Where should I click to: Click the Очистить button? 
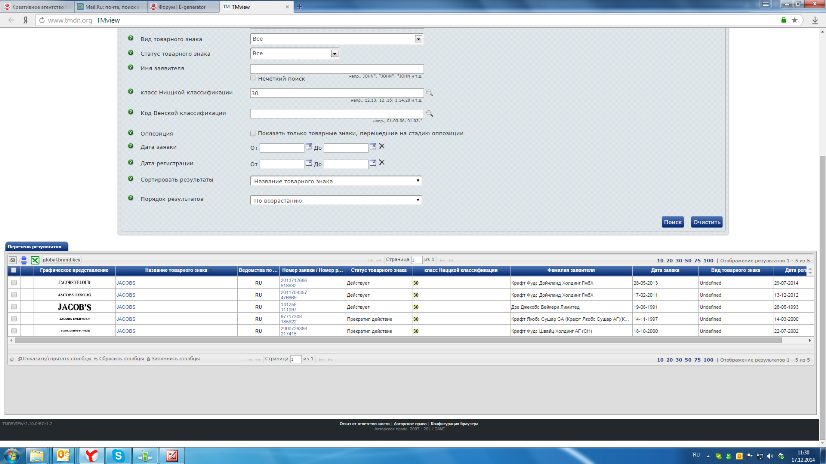point(706,222)
